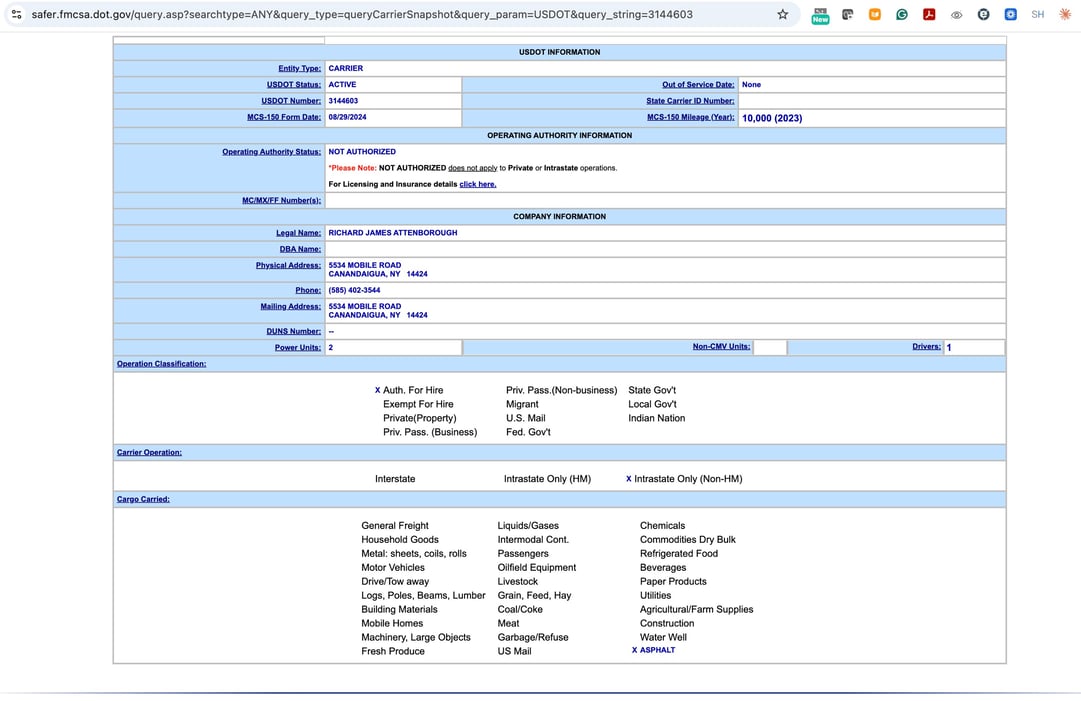The width and height of the screenshot is (1081, 701).
Task: Click the MCS-150 Mileage (Year) label link
Action: coord(690,117)
